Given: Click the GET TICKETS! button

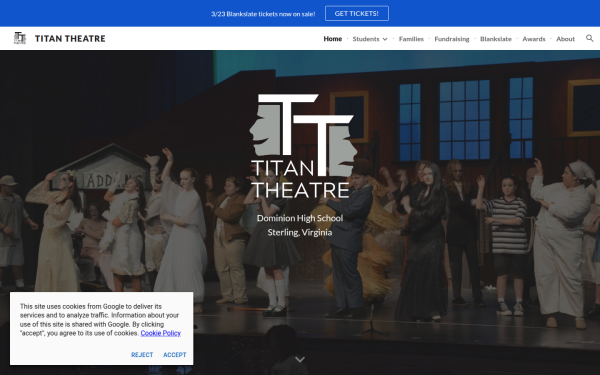Looking at the screenshot, I should (x=357, y=13).
